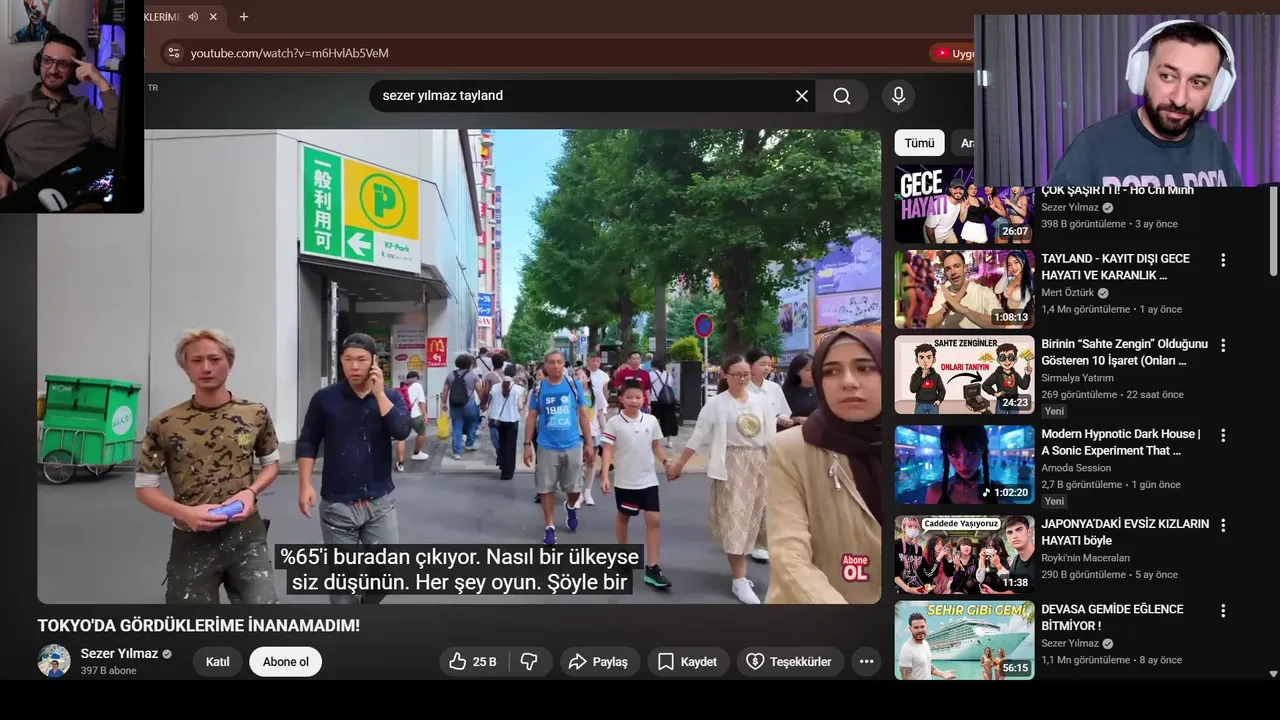Click Mert Öztürk channel name
1280x720 pixels.
(x=1067, y=293)
